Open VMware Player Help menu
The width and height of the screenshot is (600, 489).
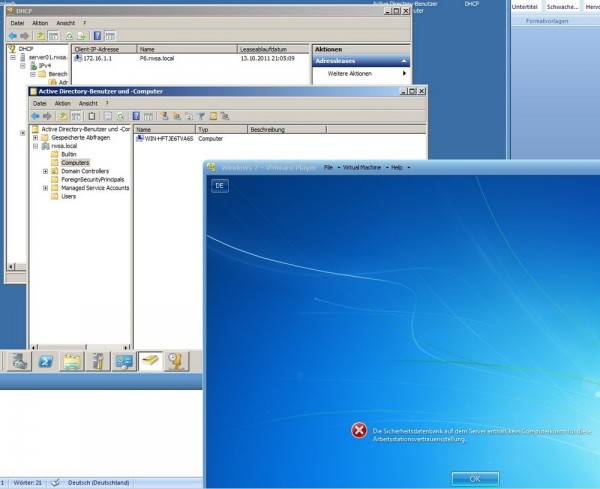[397, 168]
